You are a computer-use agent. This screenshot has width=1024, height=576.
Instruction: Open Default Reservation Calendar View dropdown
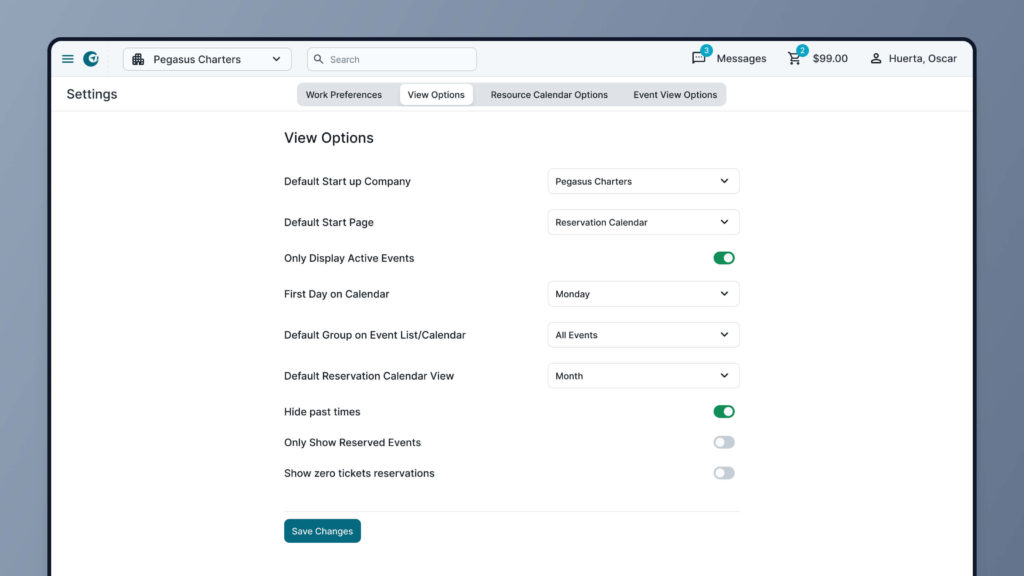click(x=643, y=376)
